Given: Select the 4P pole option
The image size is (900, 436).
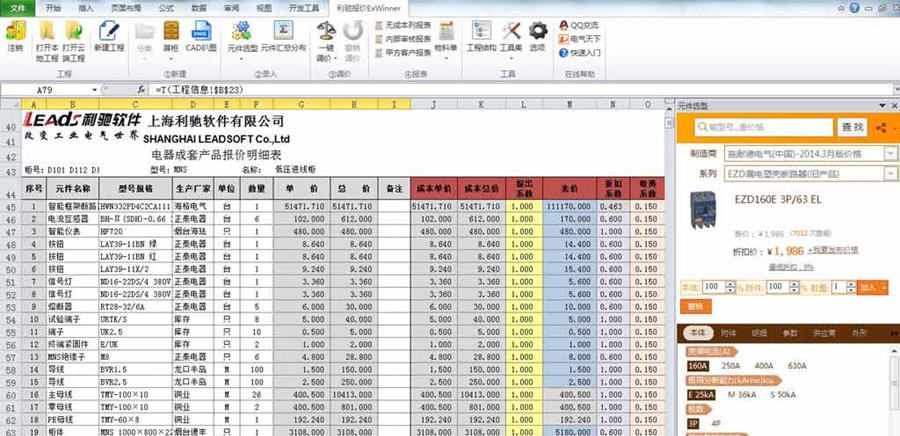Looking at the screenshot, I should pyautogui.click(x=715, y=424).
